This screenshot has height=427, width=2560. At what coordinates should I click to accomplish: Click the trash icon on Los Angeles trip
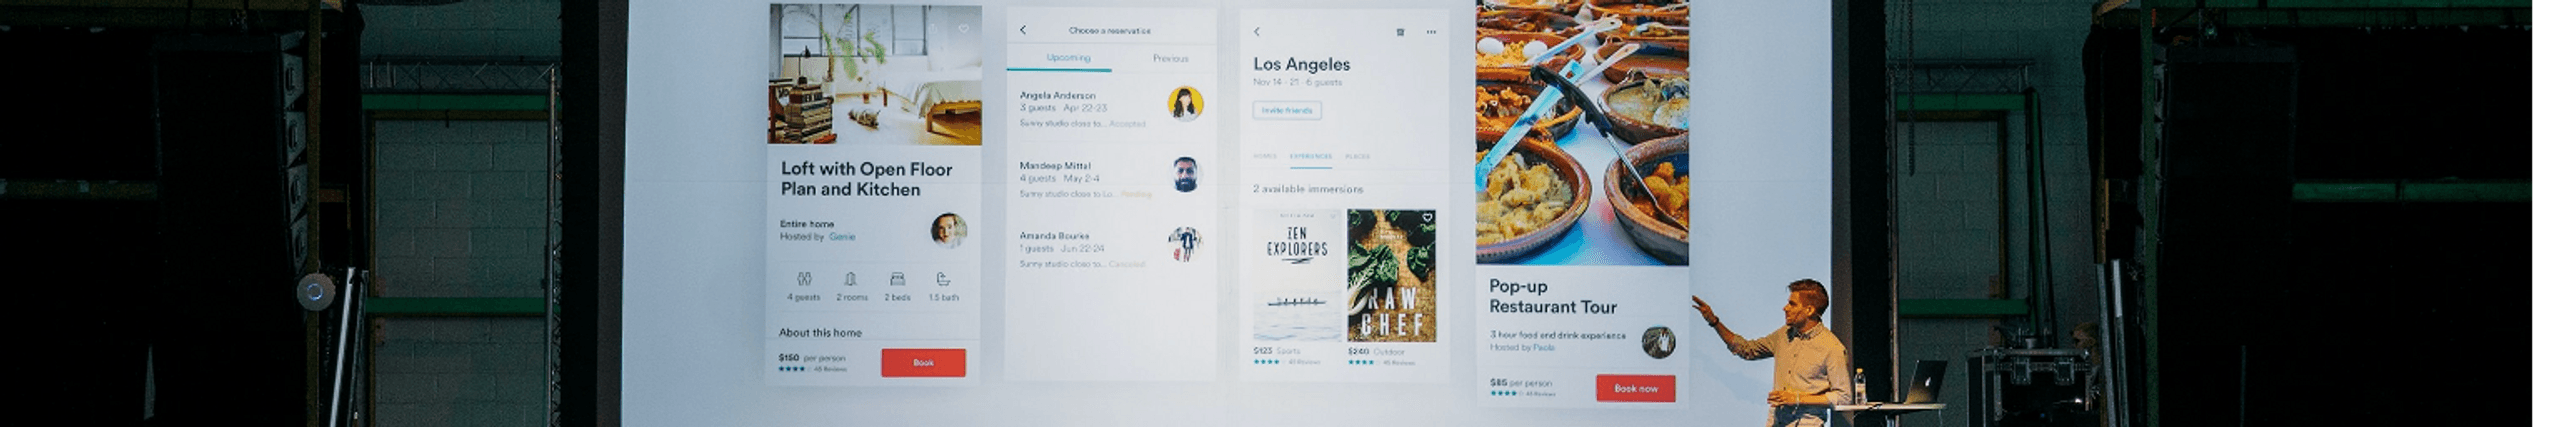point(1400,32)
